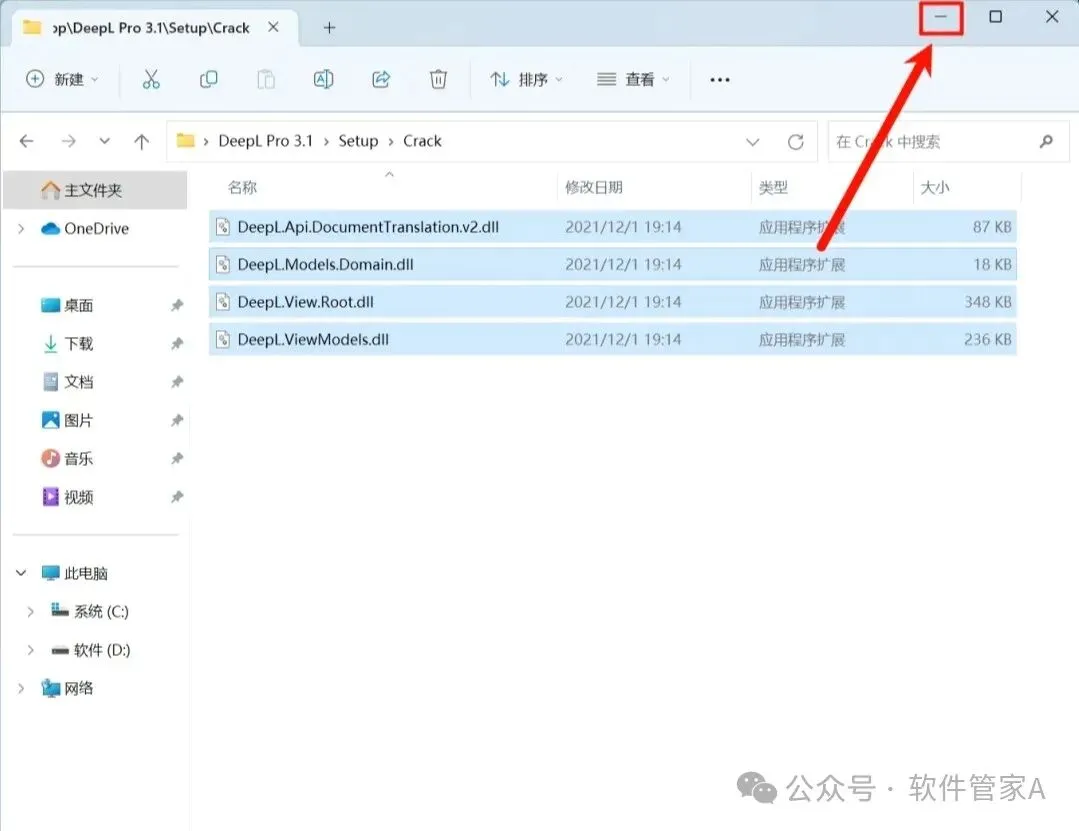Select DeepL.Models.Domain.dll file
1079x831 pixels.
coord(612,265)
